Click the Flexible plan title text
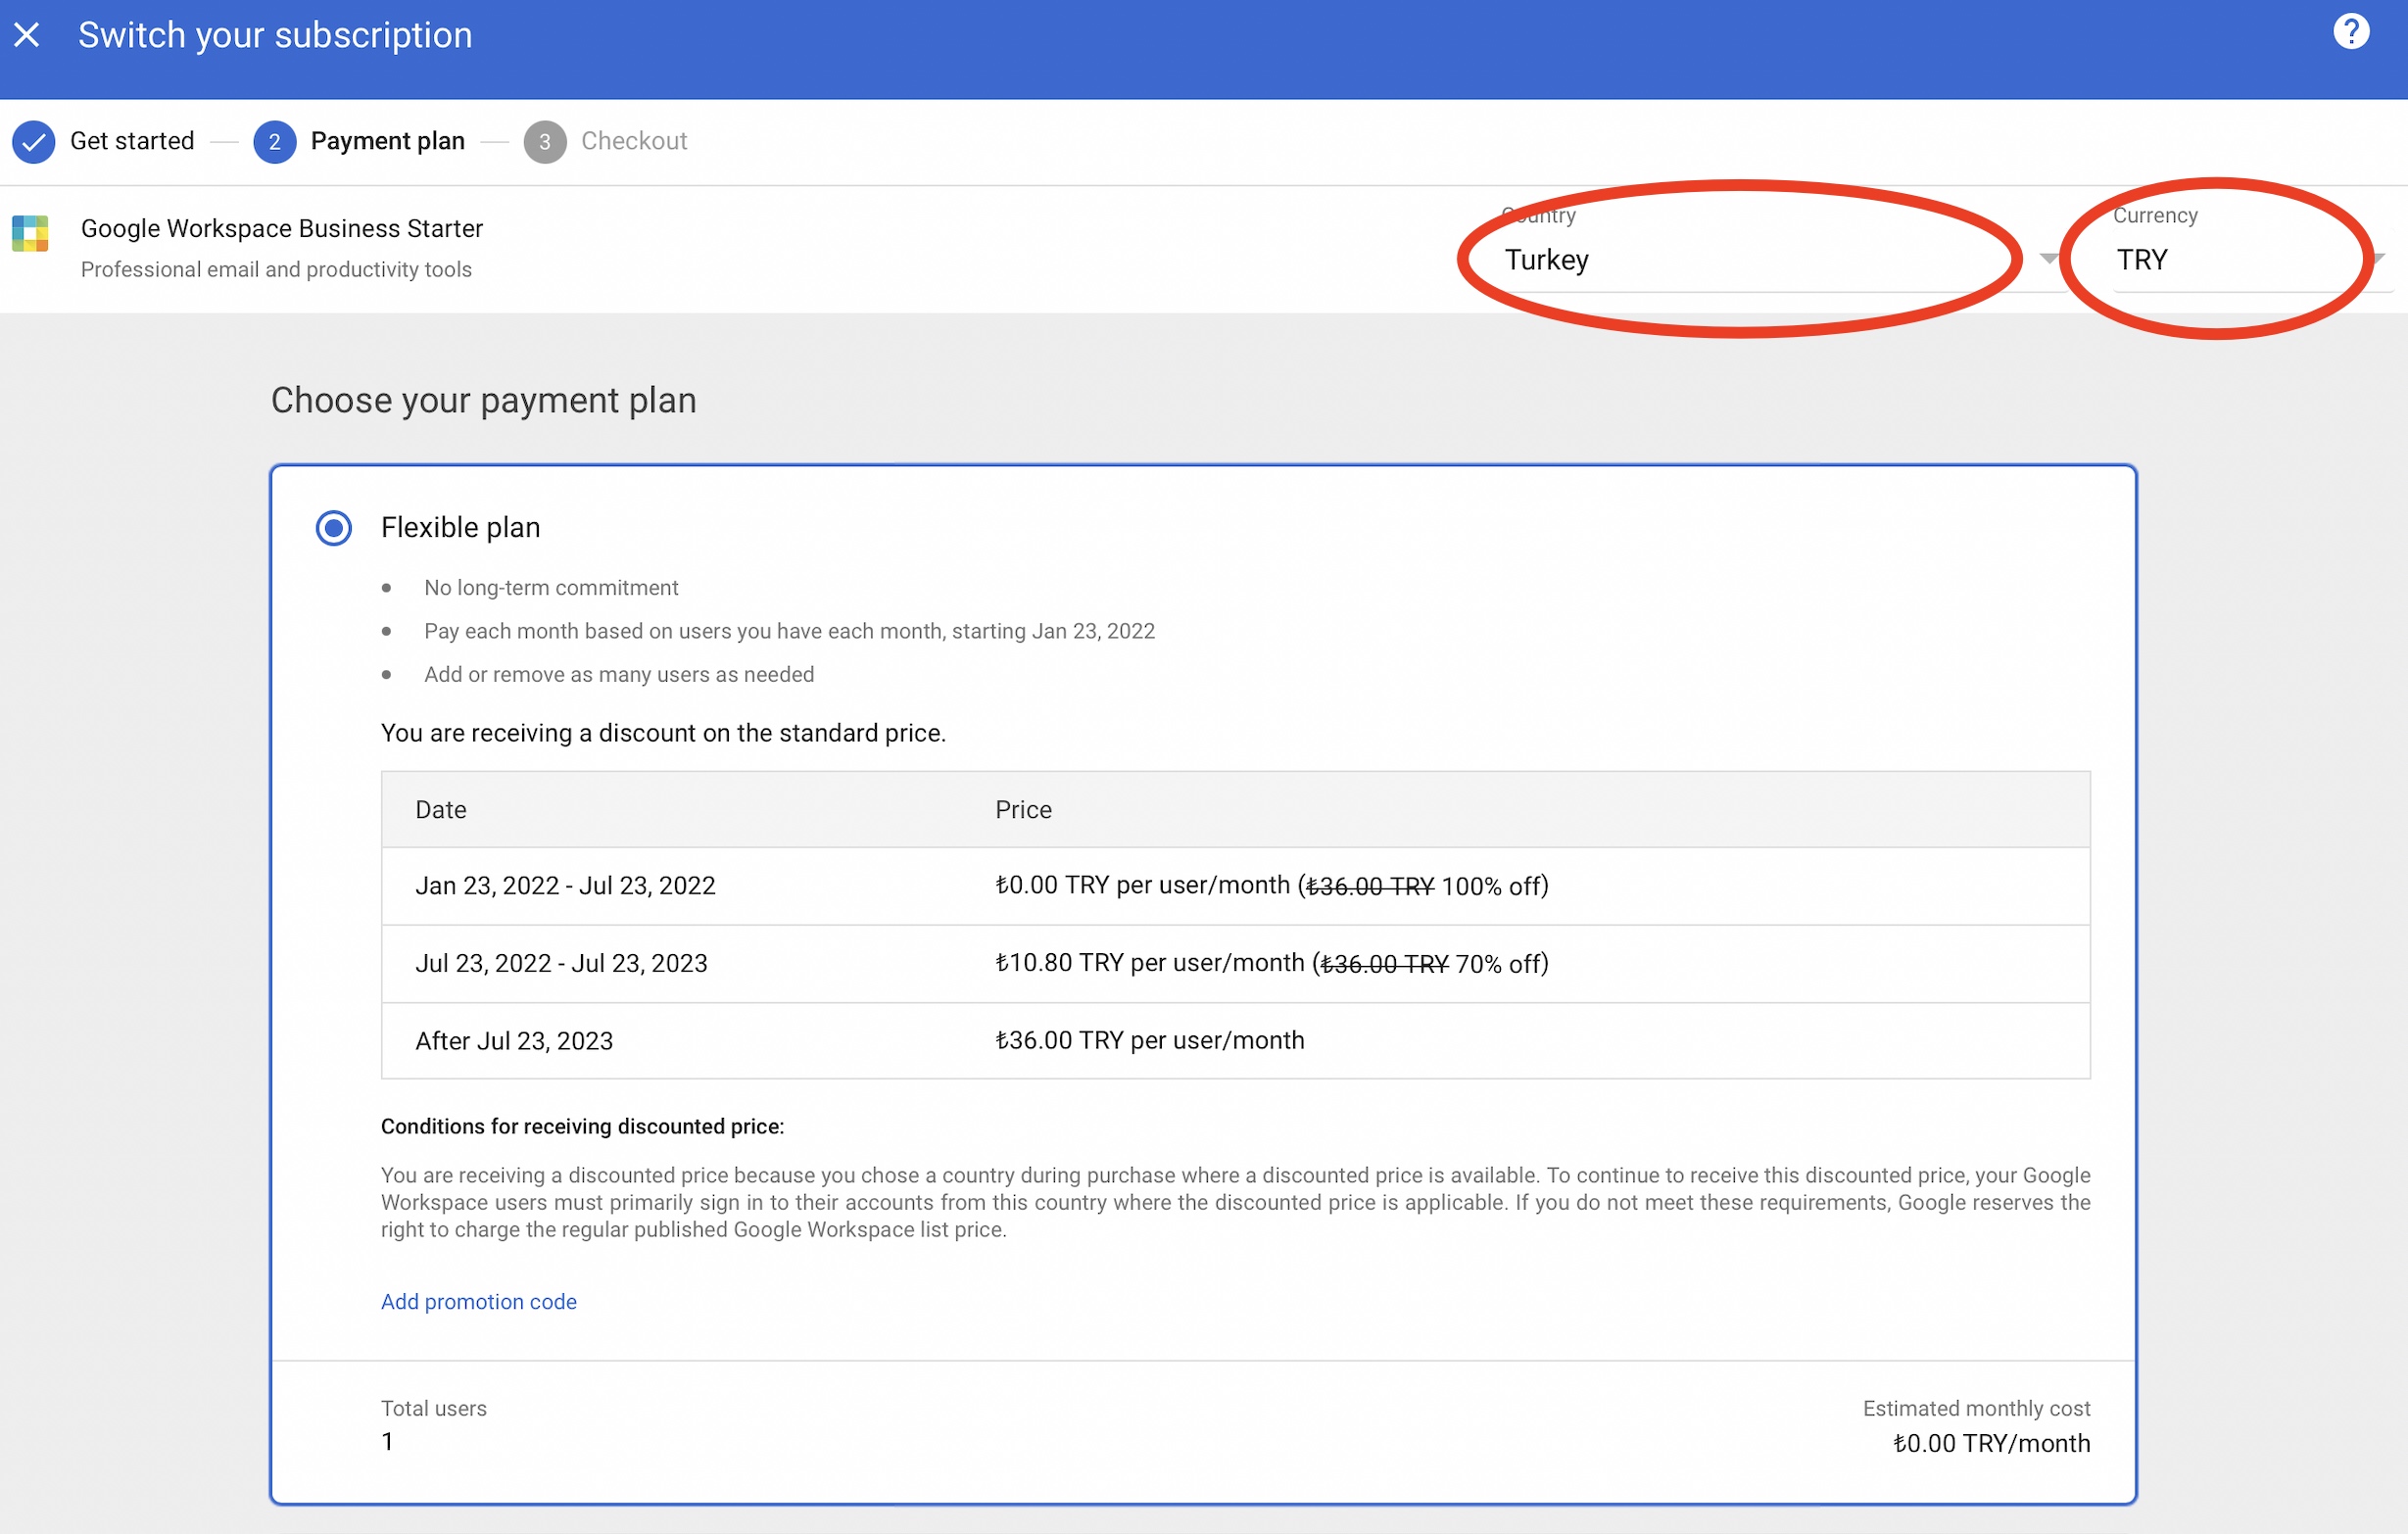The image size is (2408, 1534). point(460,527)
